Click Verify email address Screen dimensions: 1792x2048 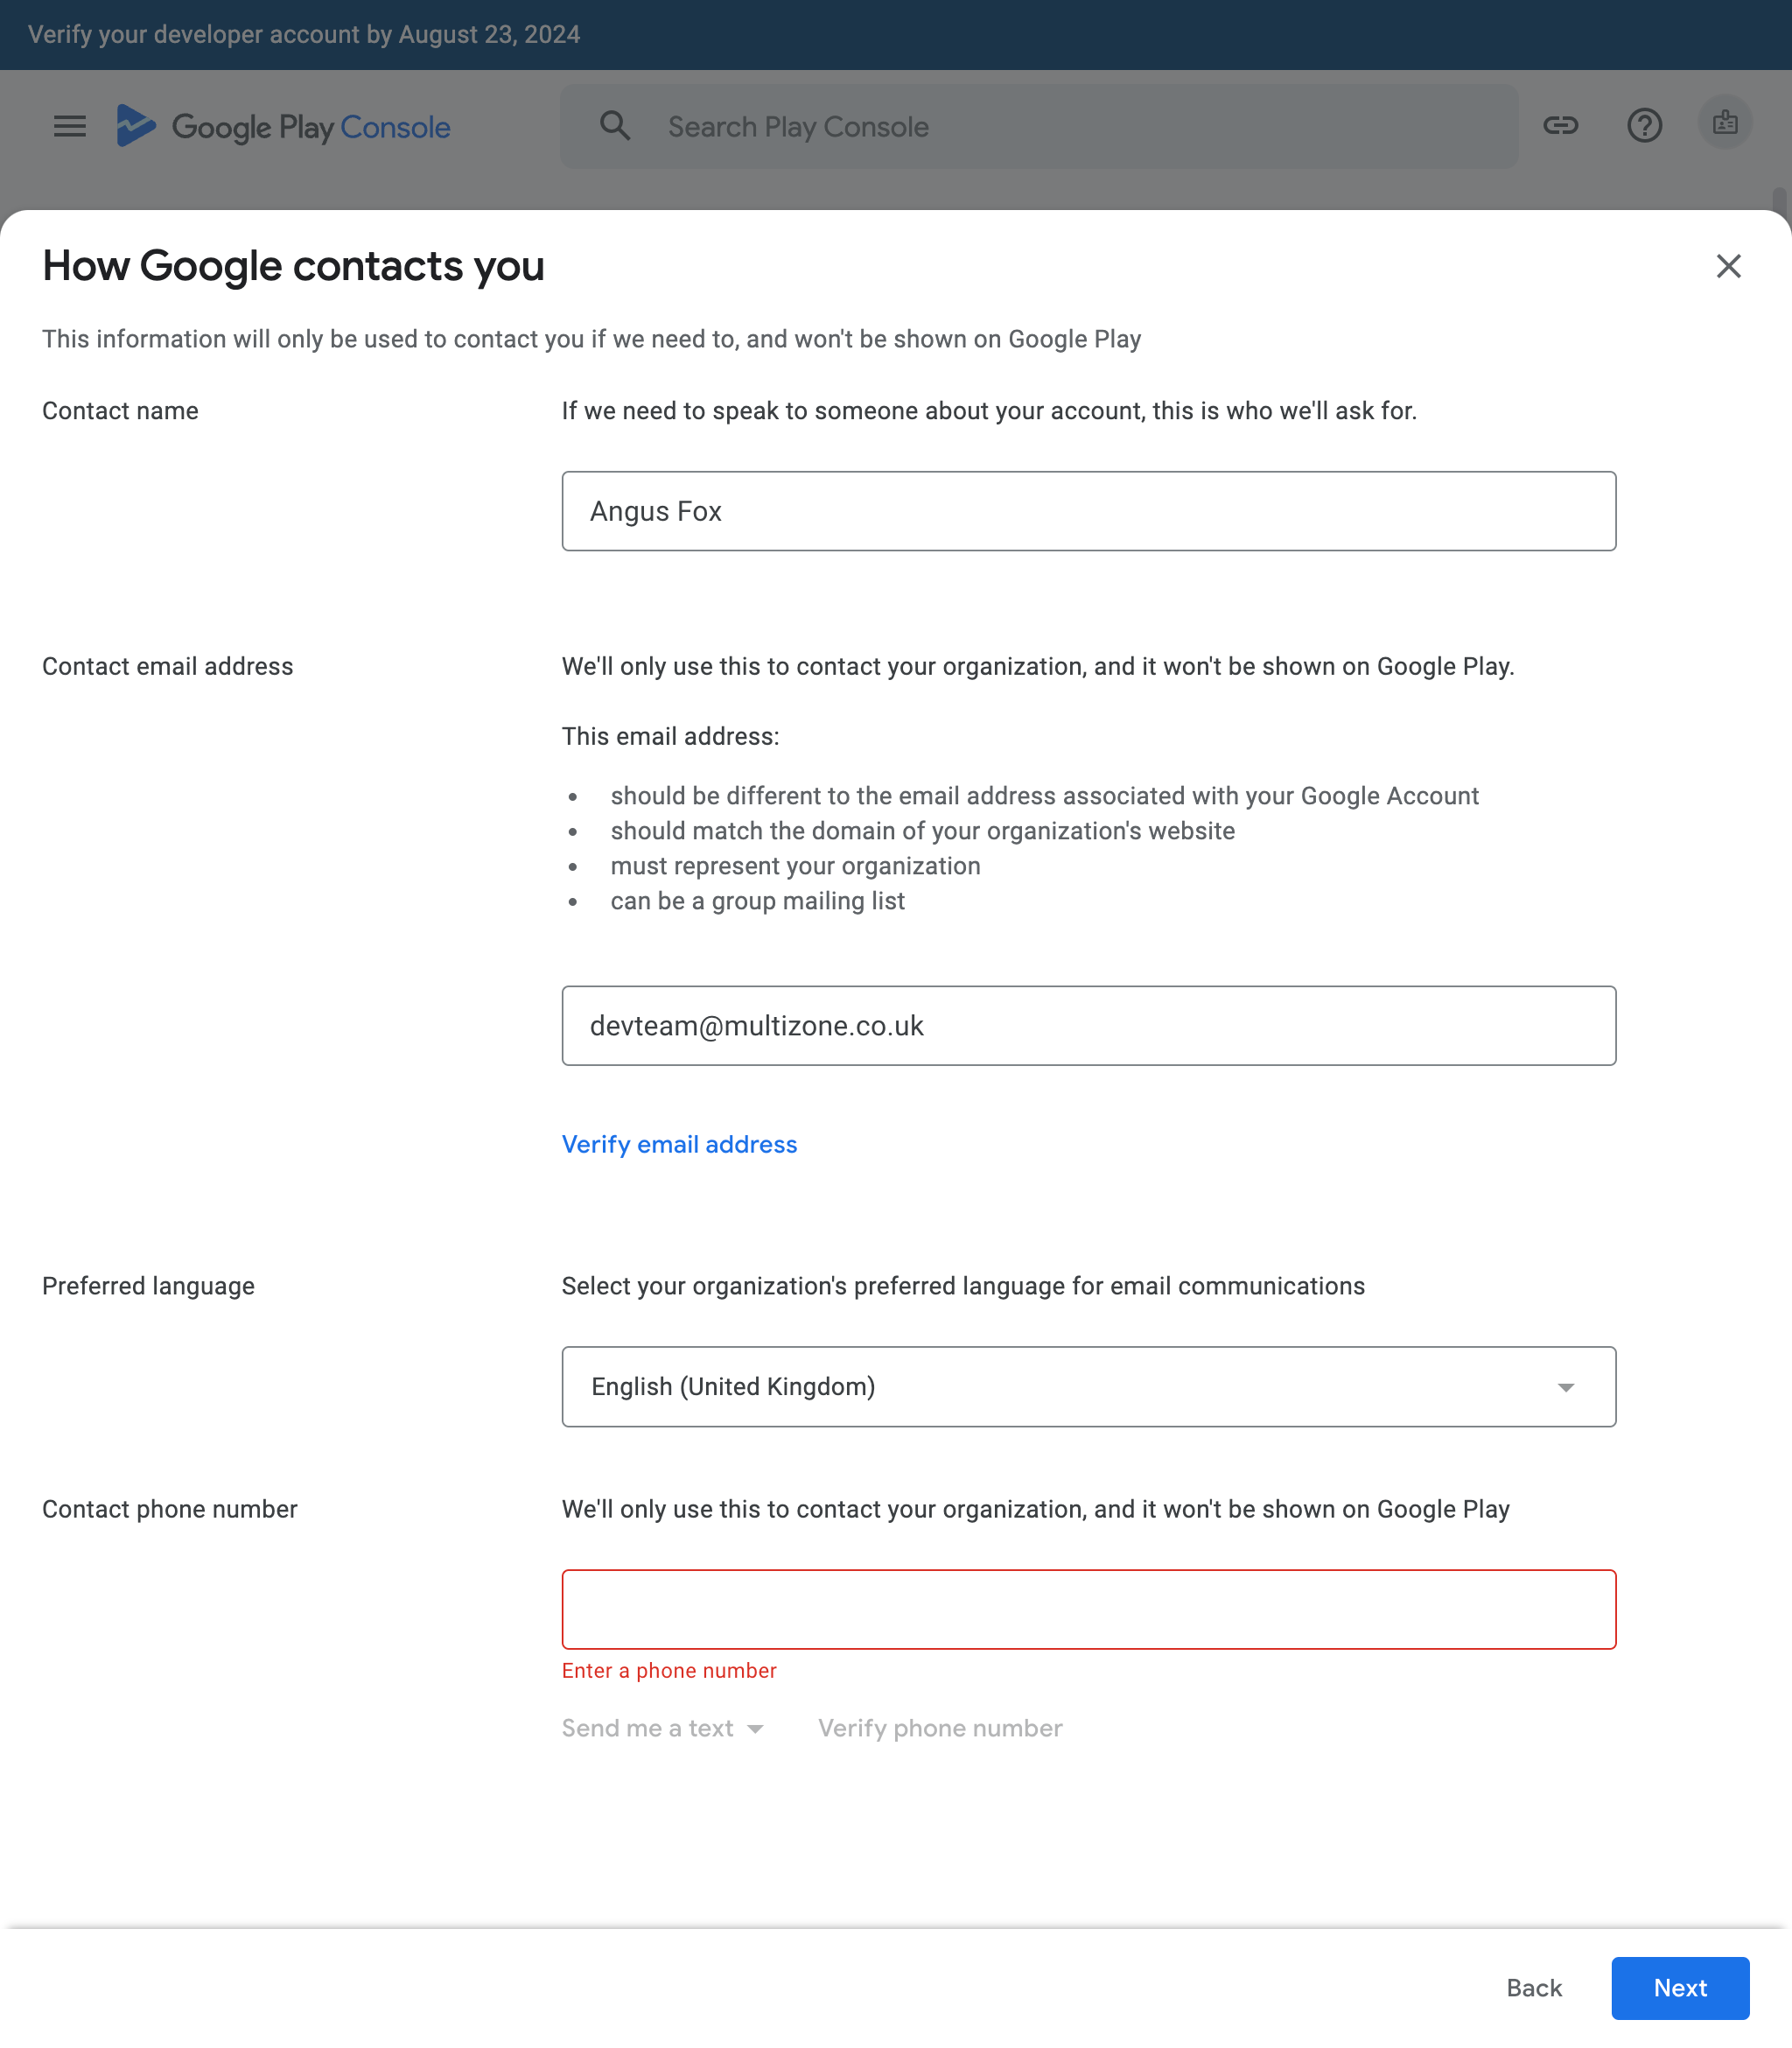[679, 1144]
